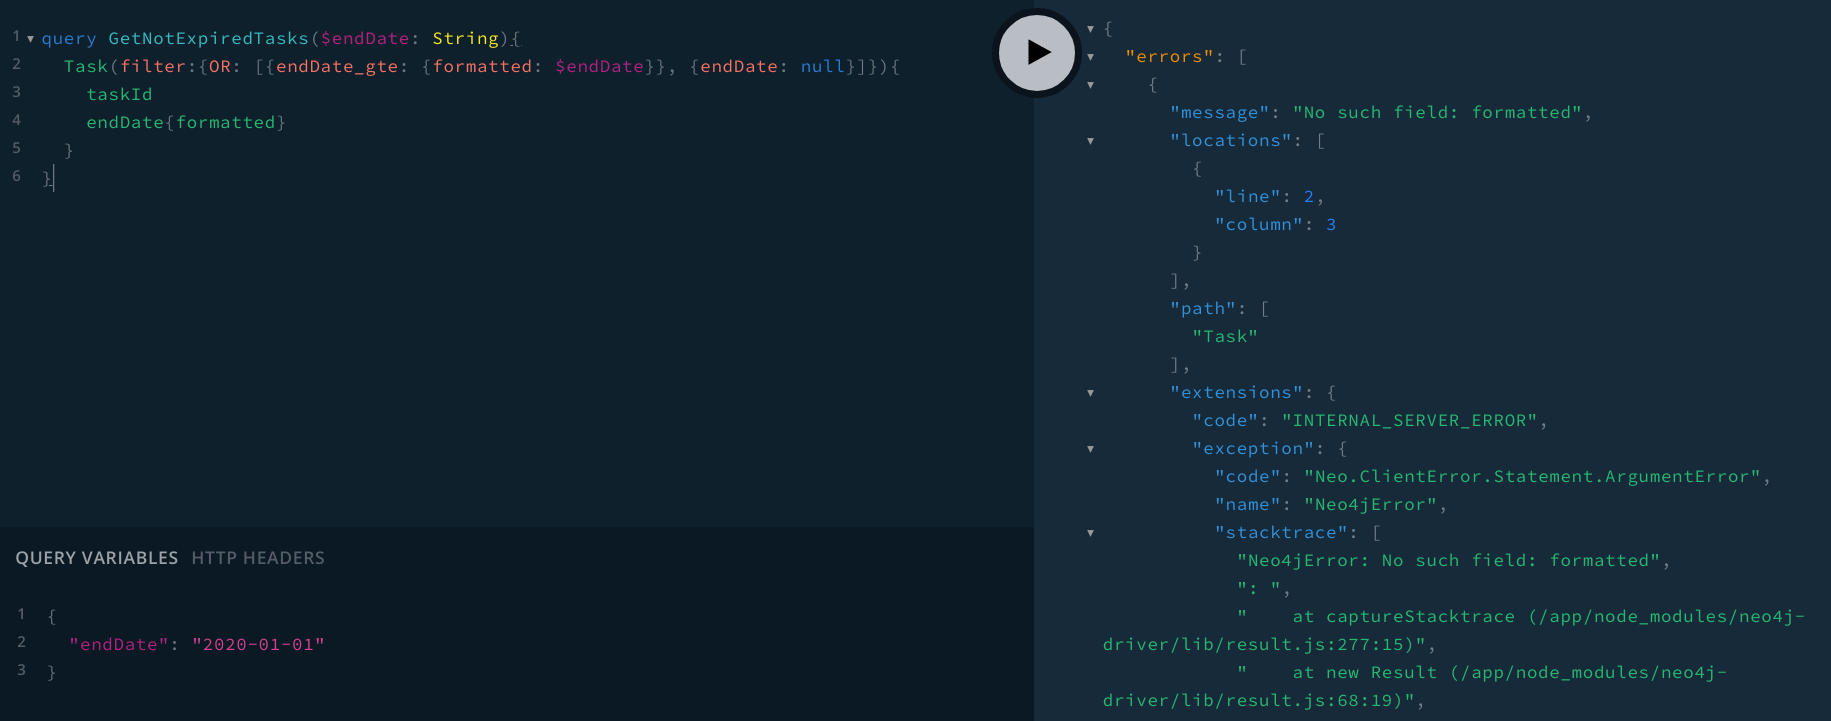Click the String type of $endDate
This screenshot has height=721, width=1831.
tap(465, 38)
